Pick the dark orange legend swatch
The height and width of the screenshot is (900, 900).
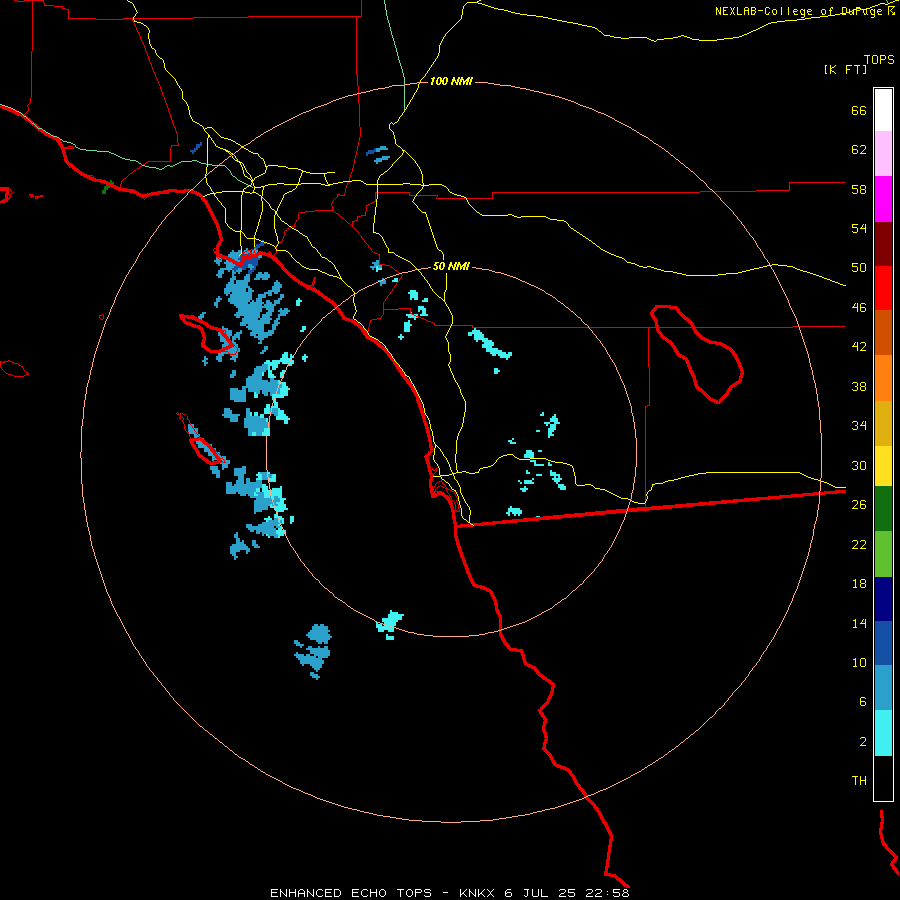[883, 332]
